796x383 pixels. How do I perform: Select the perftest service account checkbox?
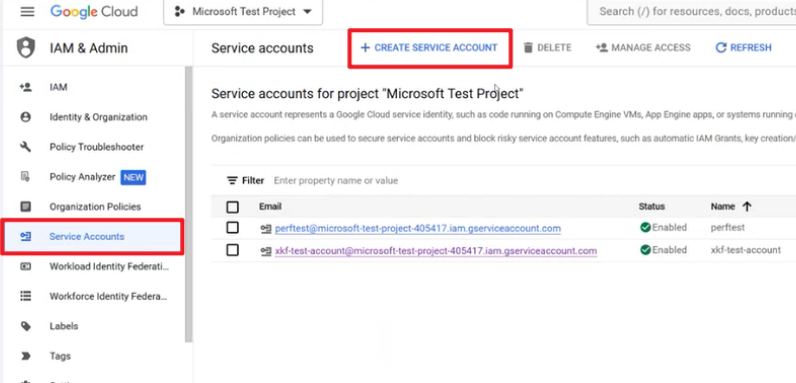pyautogui.click(x=233, y=228)
